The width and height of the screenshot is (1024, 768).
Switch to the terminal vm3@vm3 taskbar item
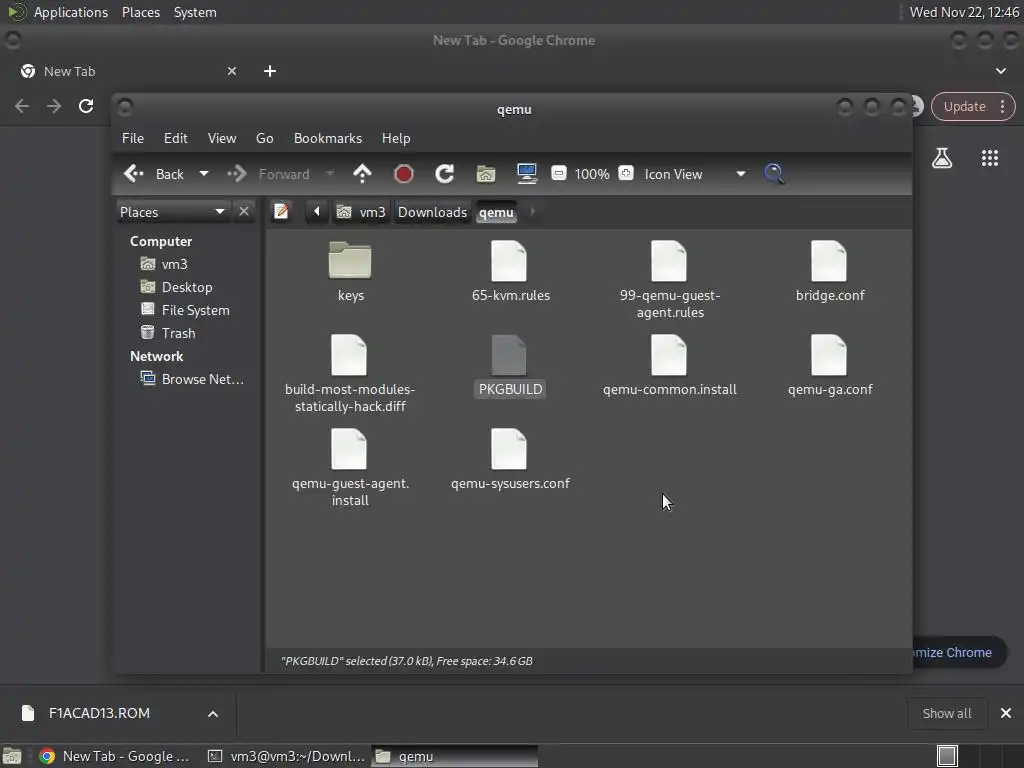[x=286, y=756]
